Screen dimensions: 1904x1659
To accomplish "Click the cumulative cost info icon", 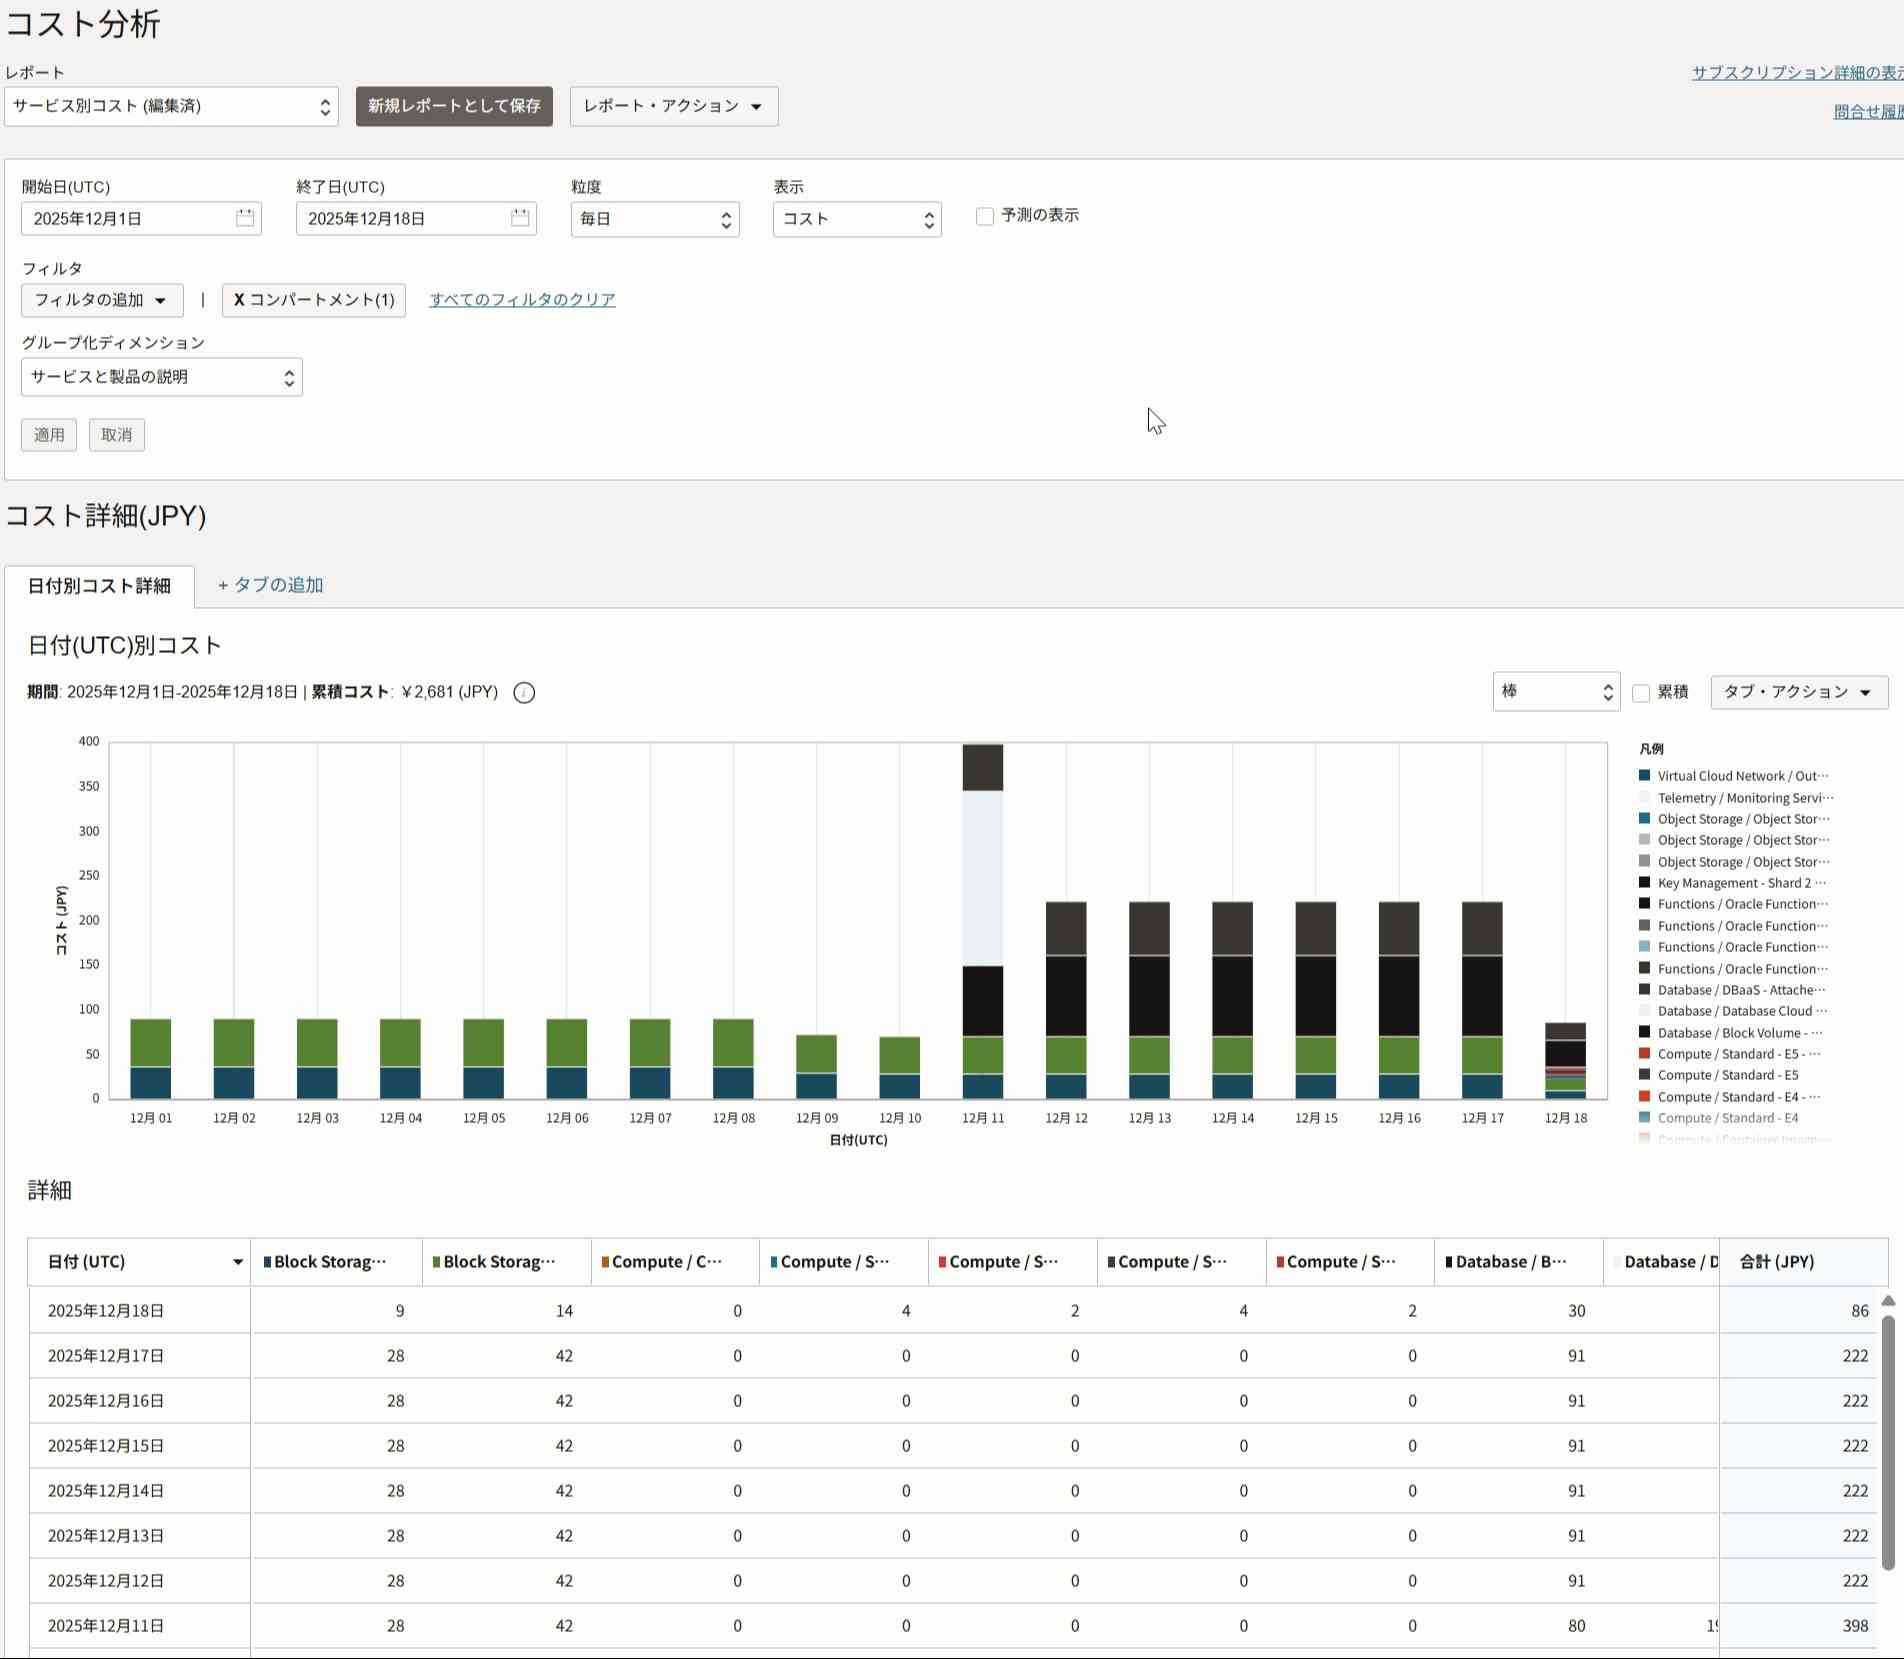I will click(524, 693).
